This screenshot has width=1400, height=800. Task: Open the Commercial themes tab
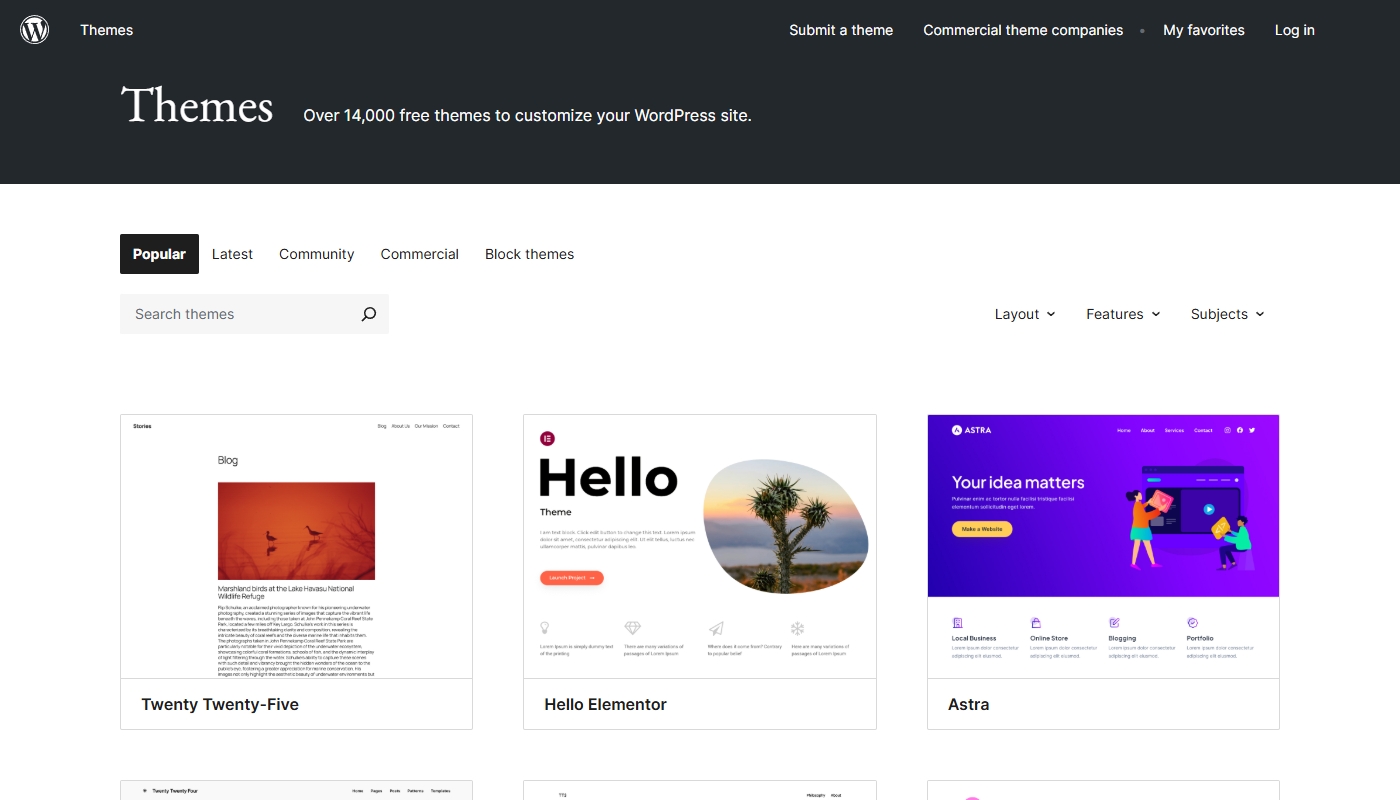pos(419,254)
